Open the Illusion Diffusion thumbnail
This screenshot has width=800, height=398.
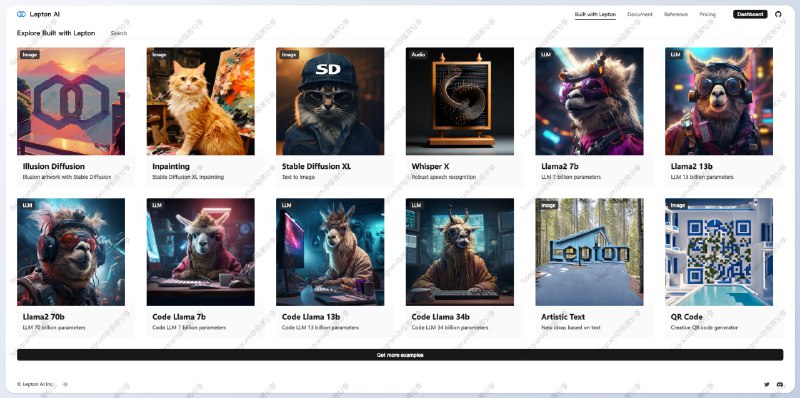[x=71, y=101]
